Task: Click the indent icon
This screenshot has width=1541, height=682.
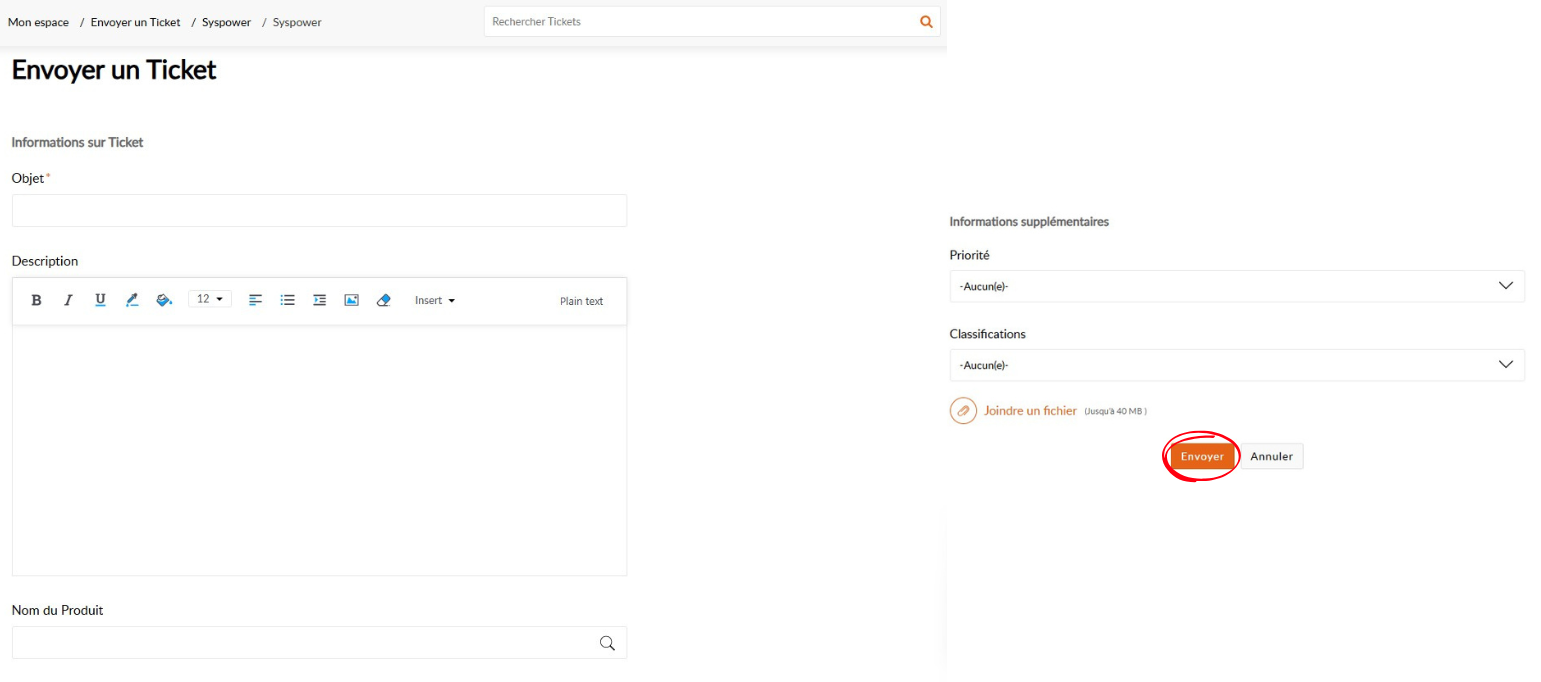Action: 319,300
